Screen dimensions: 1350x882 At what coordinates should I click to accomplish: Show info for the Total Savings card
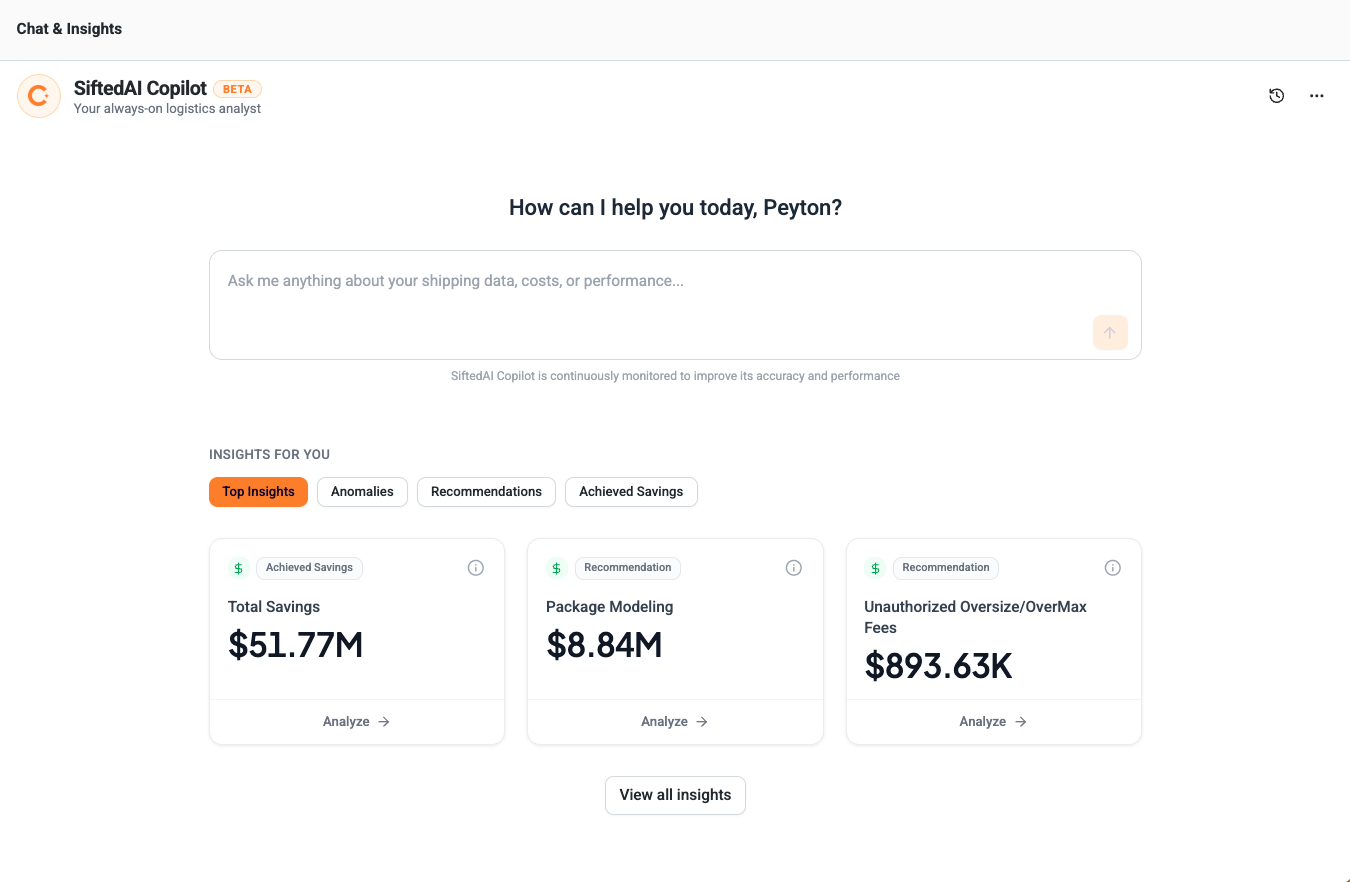[476, 568]
